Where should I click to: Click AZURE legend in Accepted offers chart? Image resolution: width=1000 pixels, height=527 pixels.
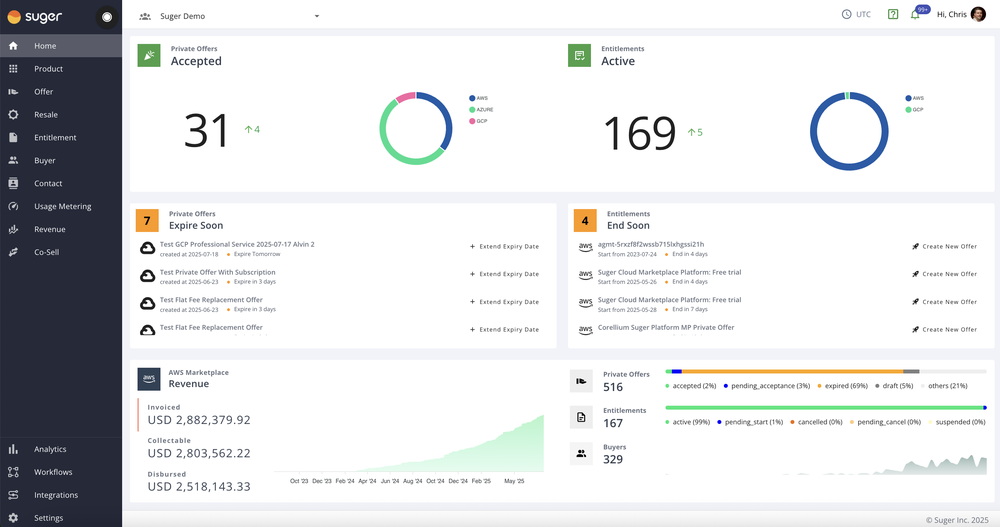pos(481,110)
